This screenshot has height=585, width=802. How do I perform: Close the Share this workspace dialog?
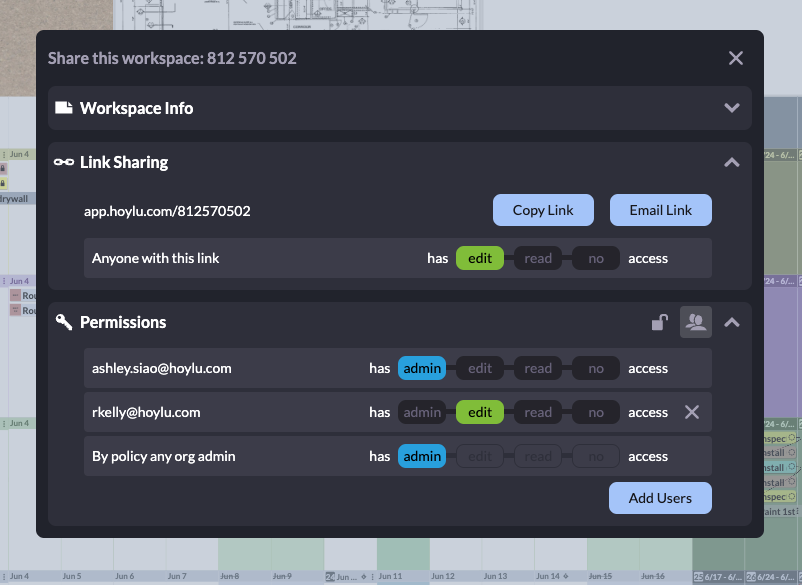[x=736, y=58]
